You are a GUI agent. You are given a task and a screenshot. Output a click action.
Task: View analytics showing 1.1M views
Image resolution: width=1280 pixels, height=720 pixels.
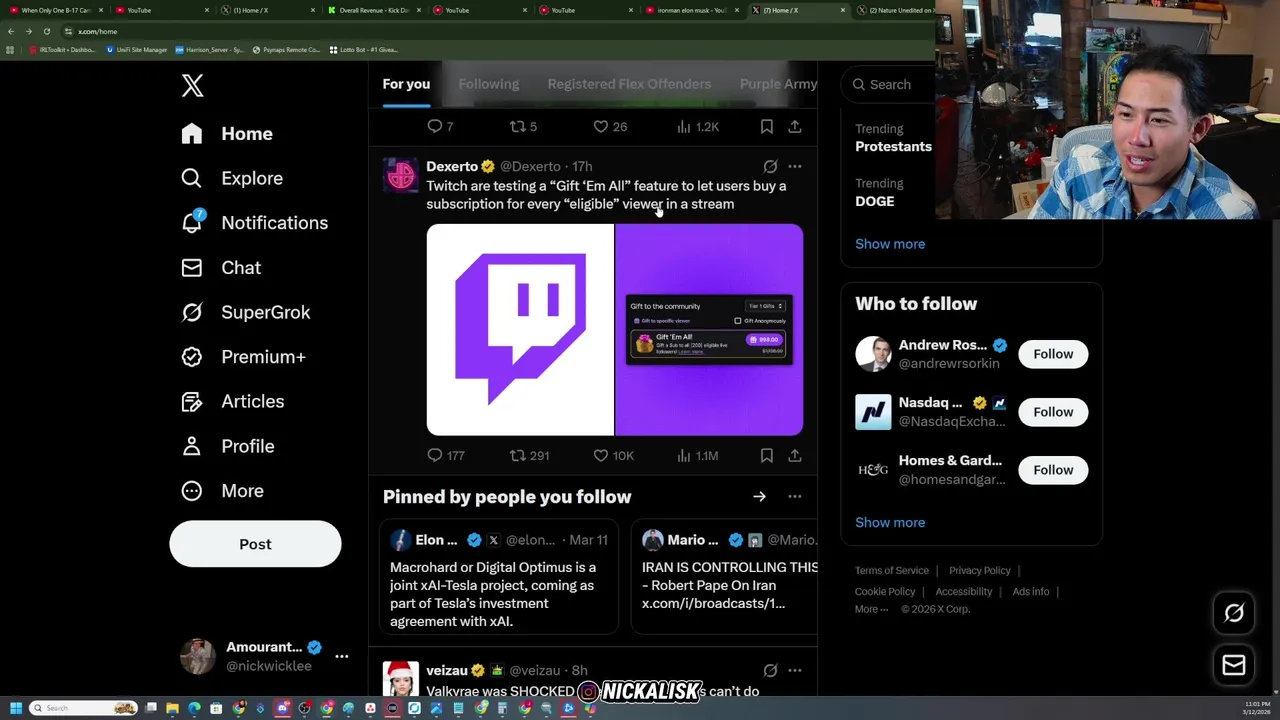tap(697, 456)
